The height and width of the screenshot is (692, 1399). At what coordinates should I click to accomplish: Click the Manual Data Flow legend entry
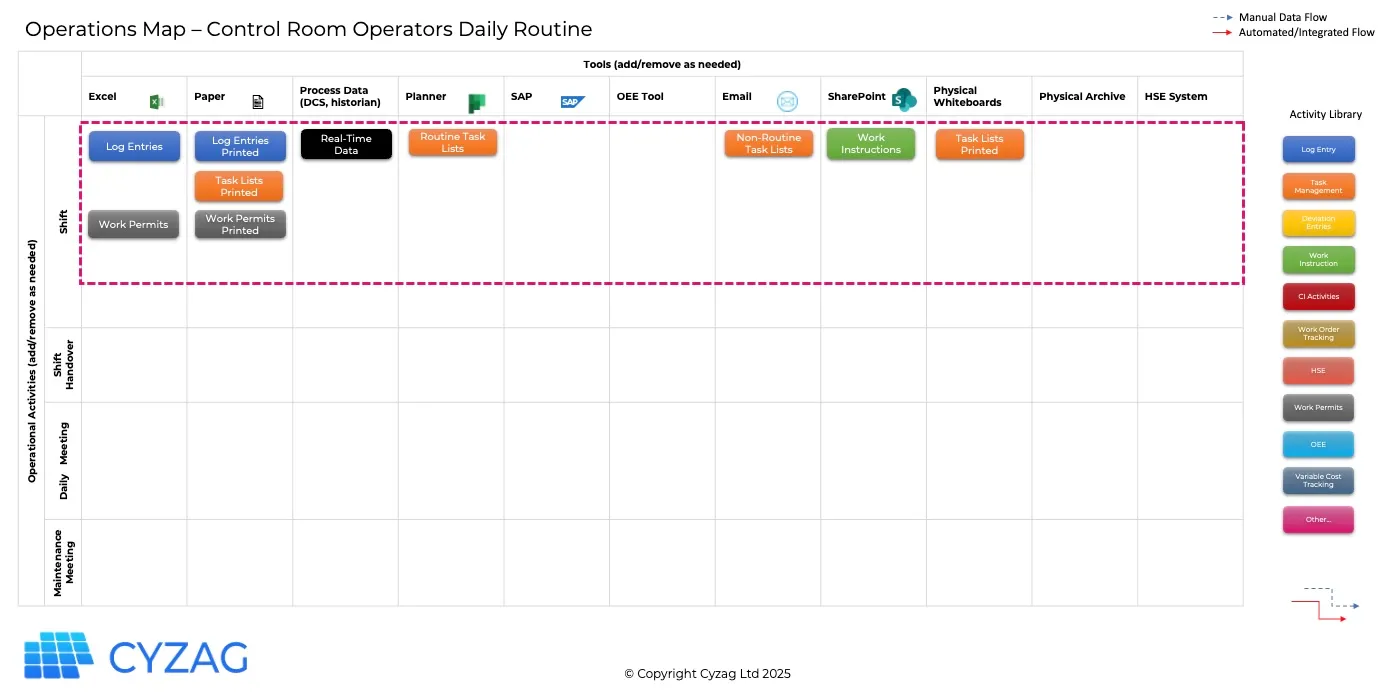[x=1284, y=17]
